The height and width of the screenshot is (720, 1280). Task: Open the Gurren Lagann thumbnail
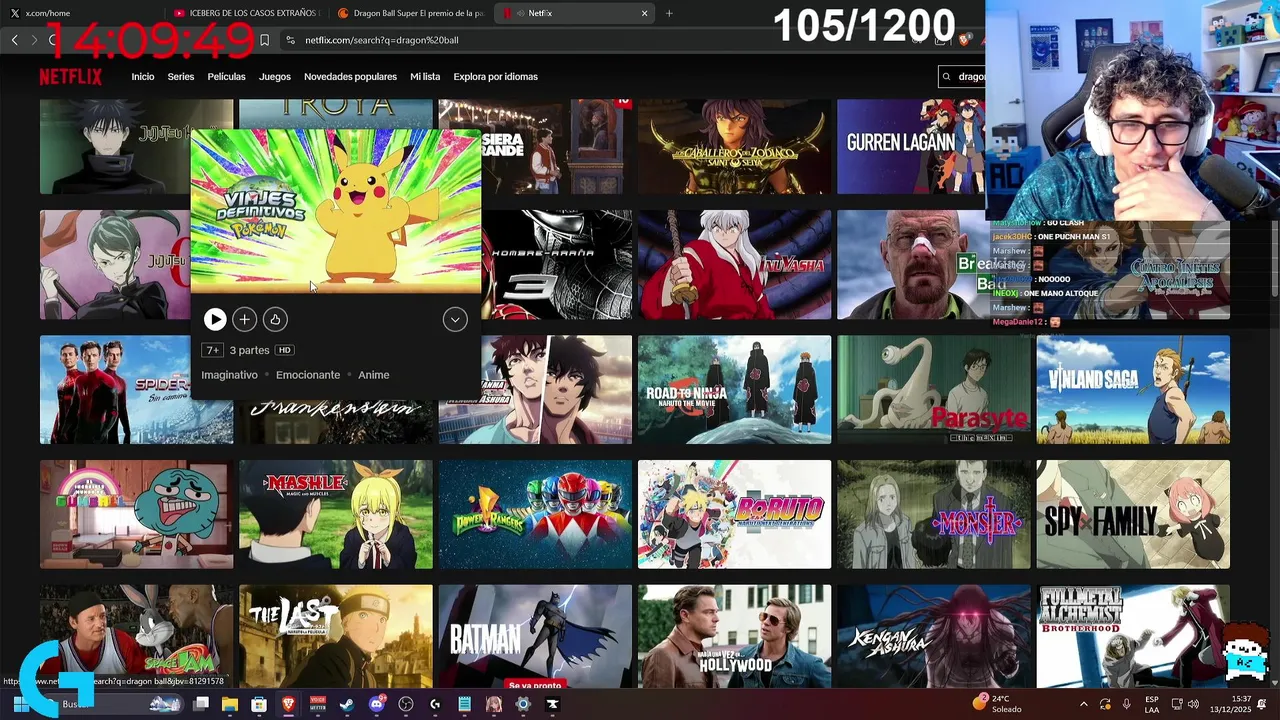coord(911,147)
